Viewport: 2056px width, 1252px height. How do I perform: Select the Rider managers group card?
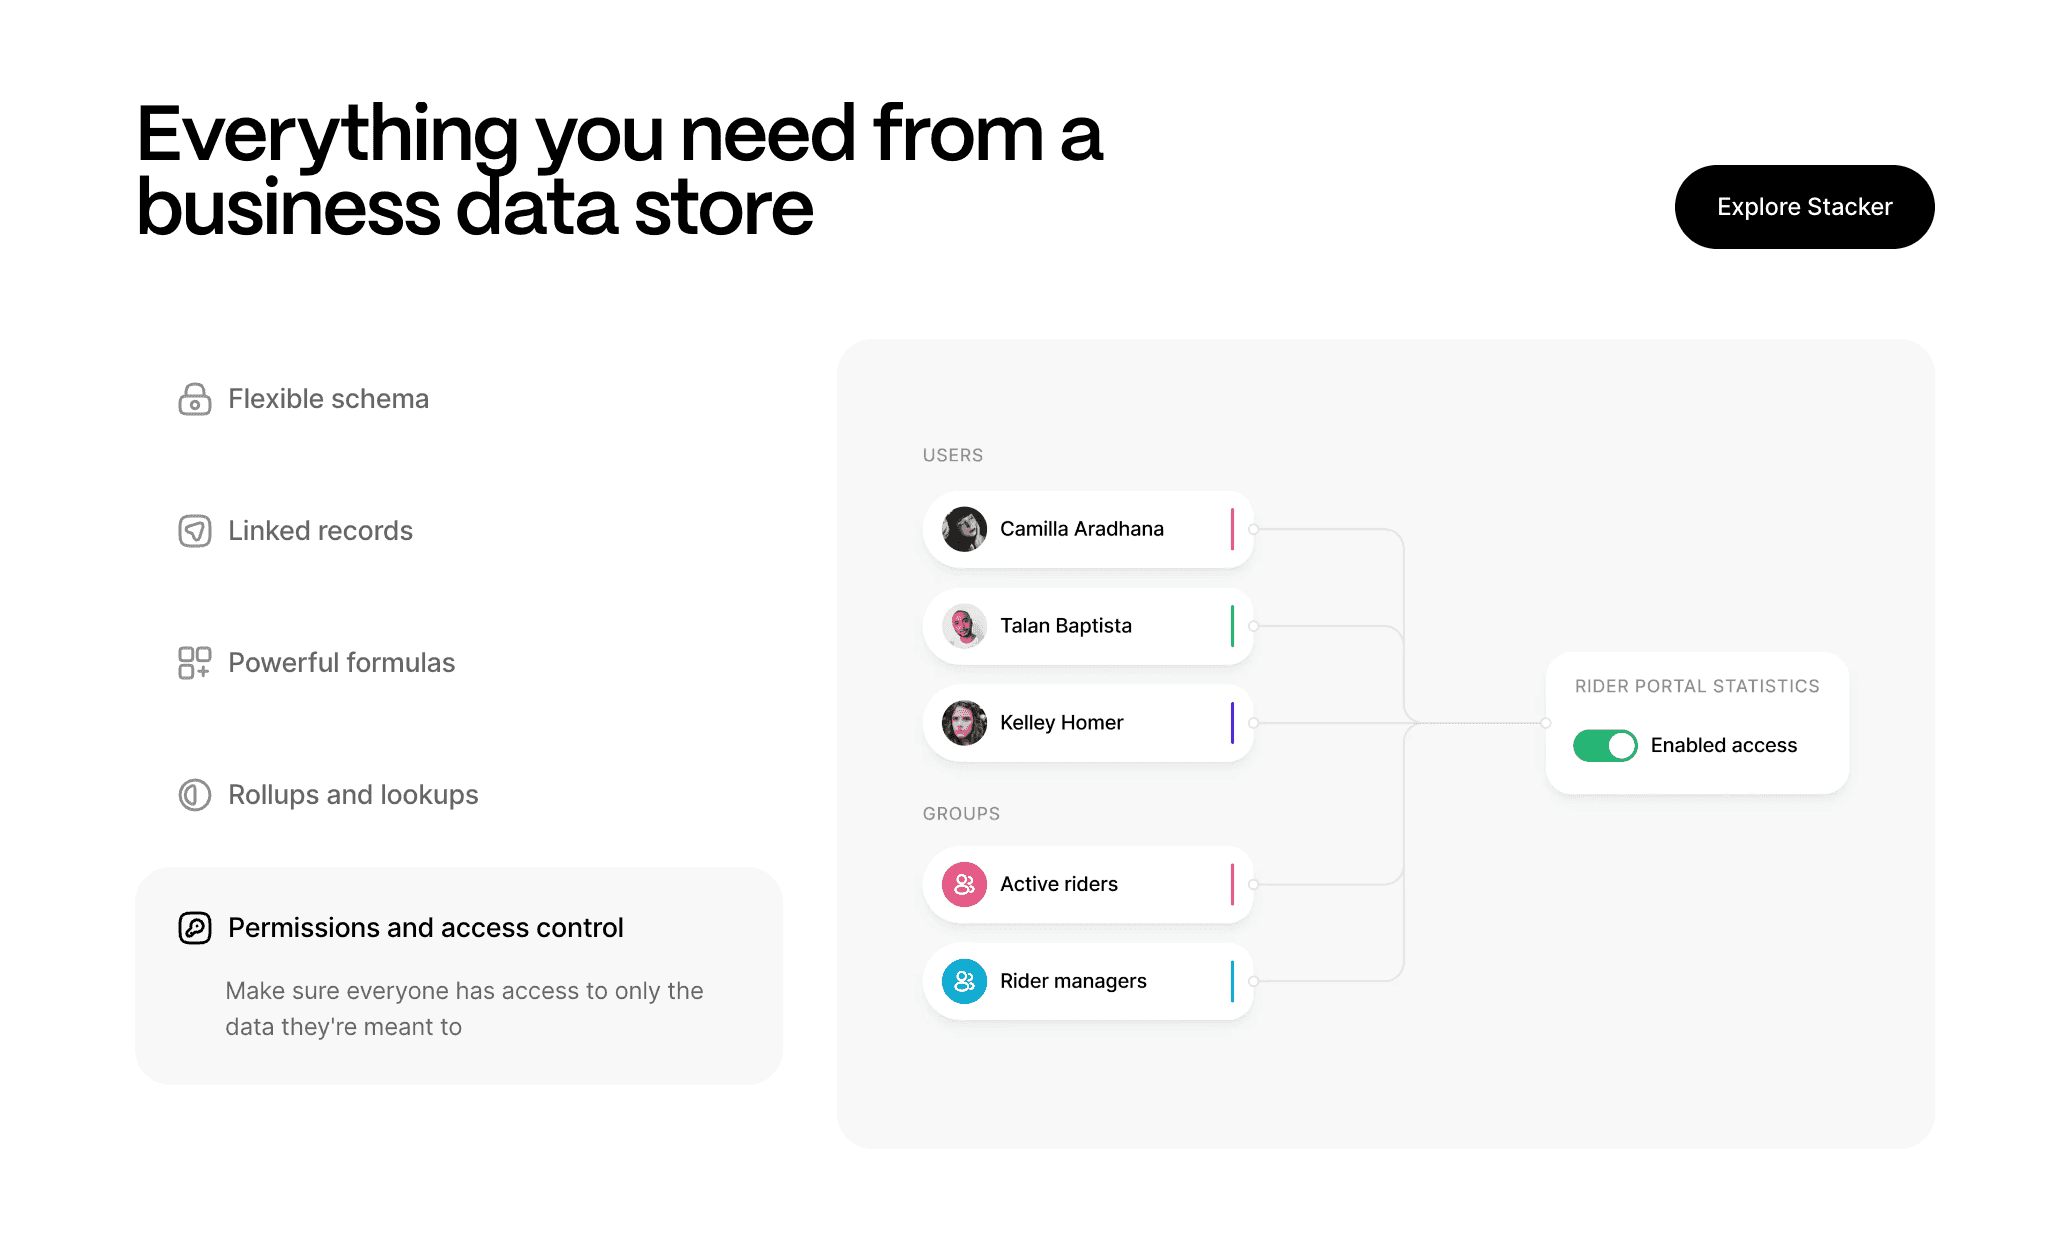point(1088,981)
